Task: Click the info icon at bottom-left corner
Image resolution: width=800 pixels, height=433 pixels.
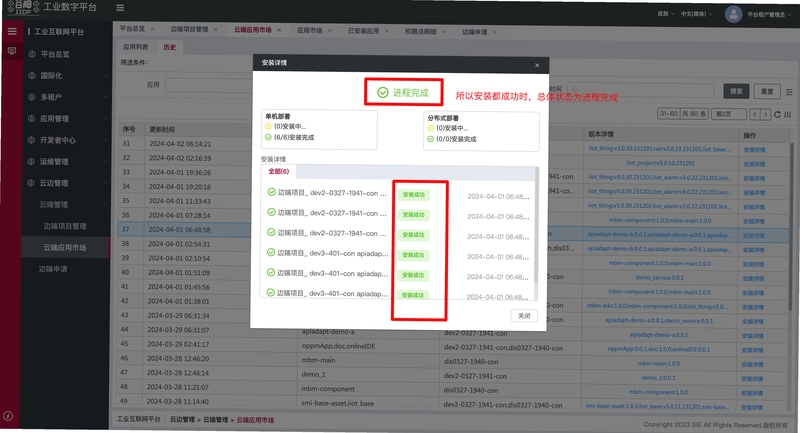Action: pyautogui.click(x=8, y=416)
